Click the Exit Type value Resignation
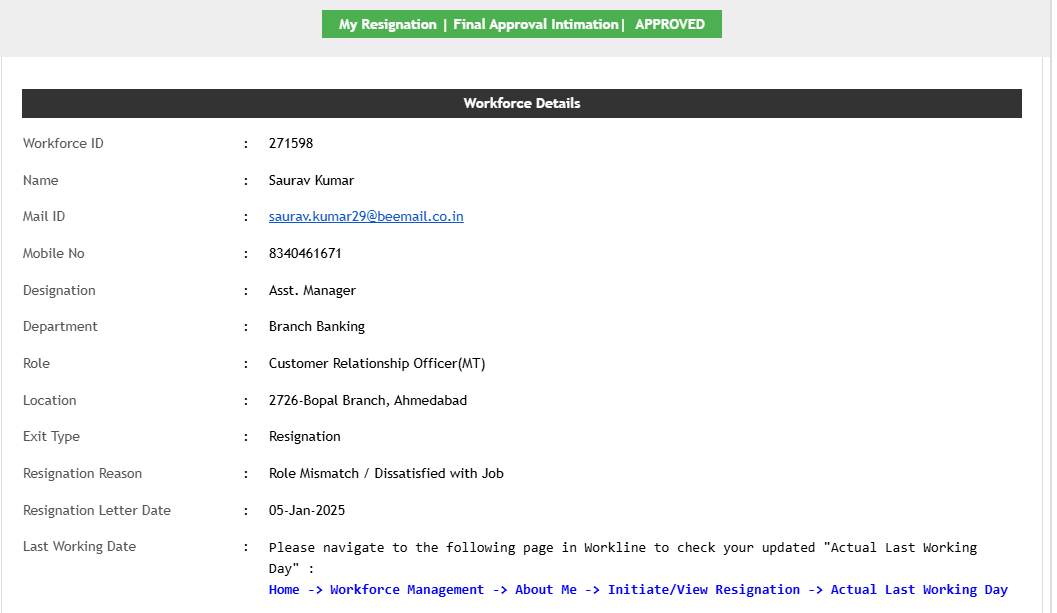 (x=305, y=437)
